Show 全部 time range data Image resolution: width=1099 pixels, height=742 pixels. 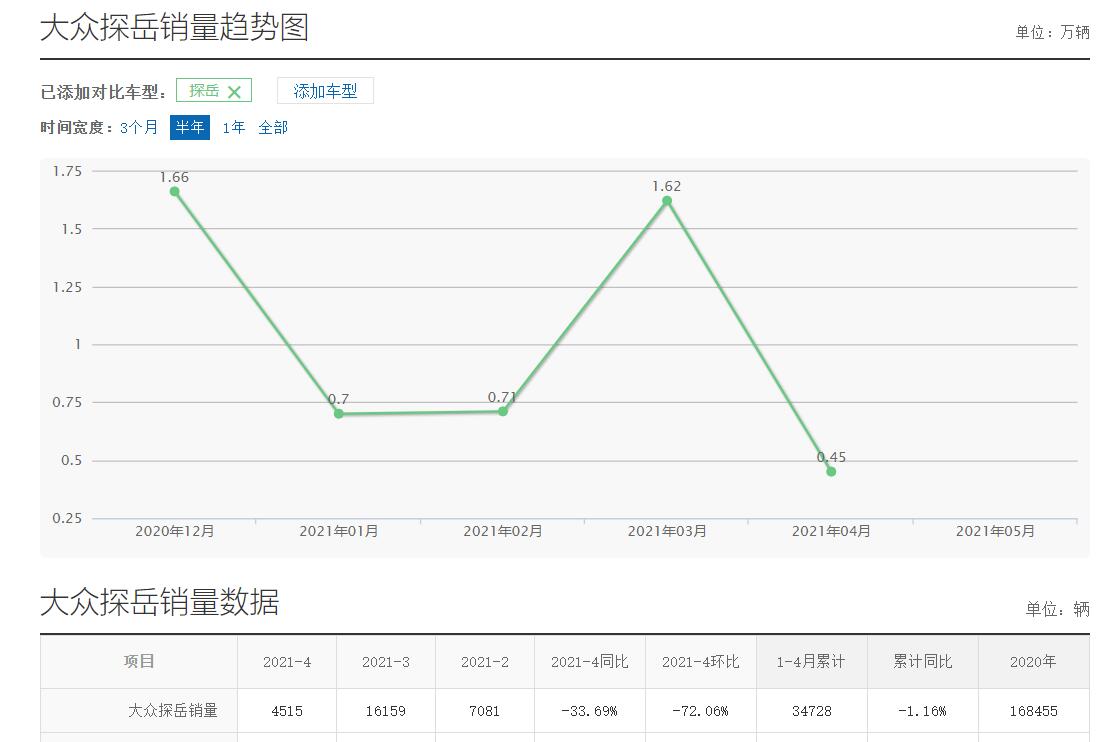[273, 128]
